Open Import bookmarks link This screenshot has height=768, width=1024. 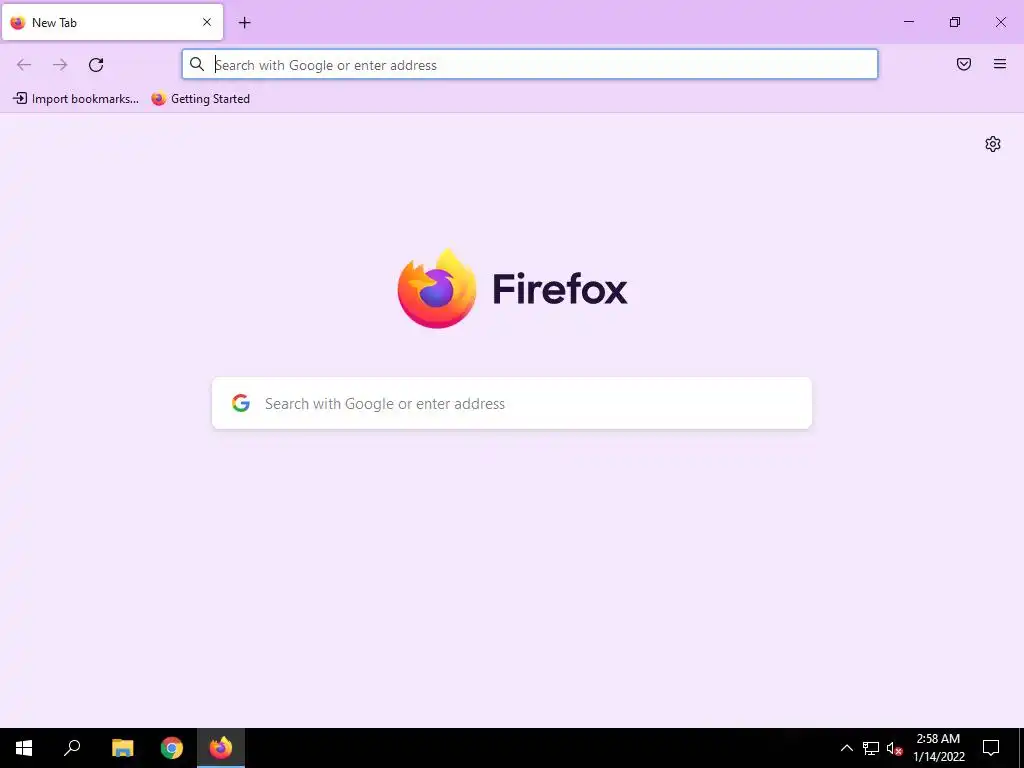coord(76,99)
